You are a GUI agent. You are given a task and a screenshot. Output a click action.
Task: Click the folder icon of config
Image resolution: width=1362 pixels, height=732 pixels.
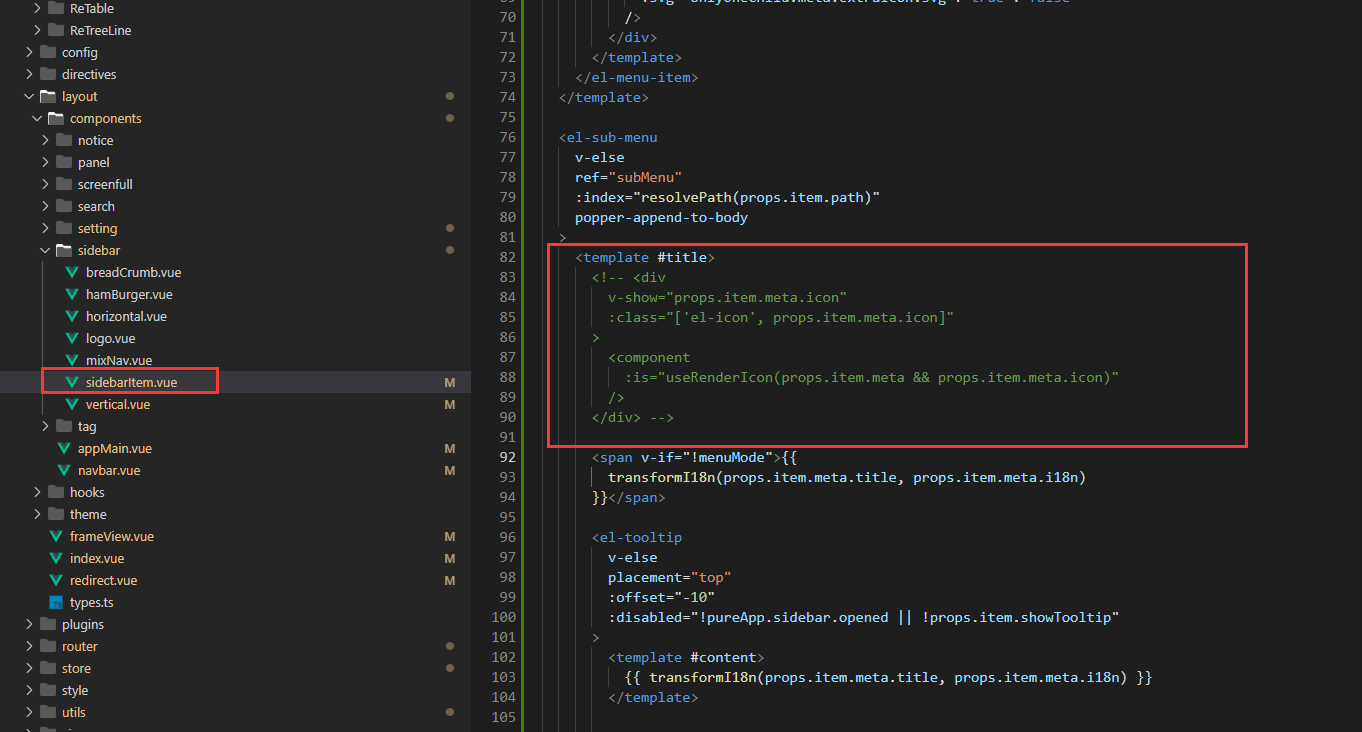(x=47, y=52)
